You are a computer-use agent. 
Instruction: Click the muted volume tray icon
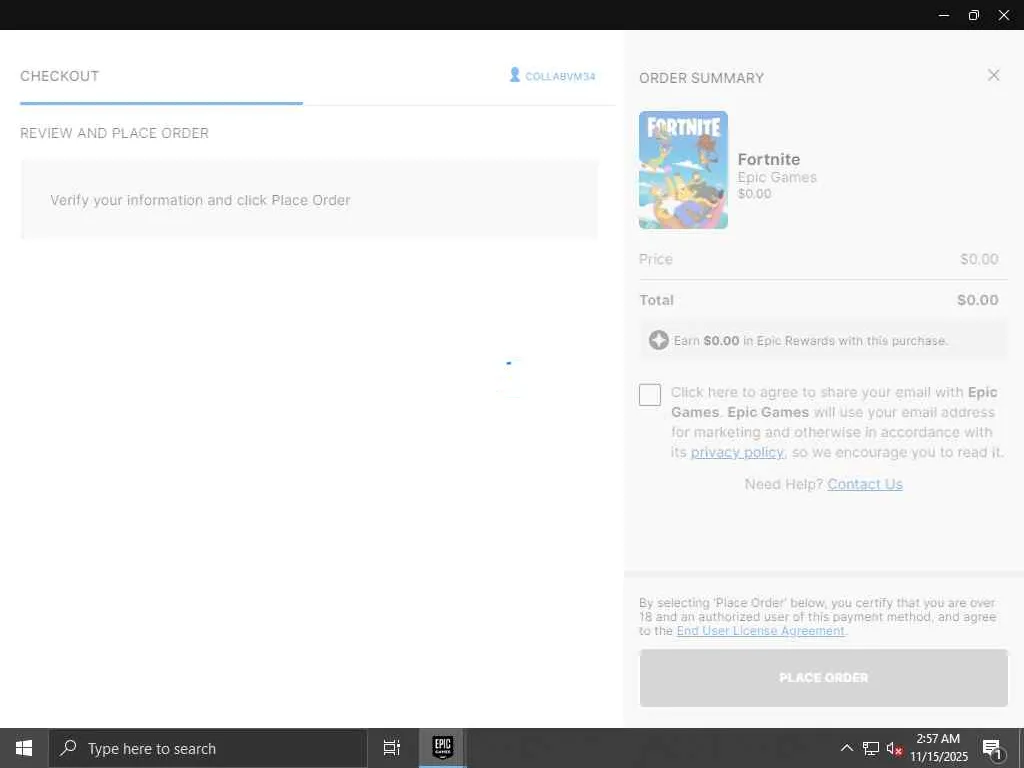894,748
